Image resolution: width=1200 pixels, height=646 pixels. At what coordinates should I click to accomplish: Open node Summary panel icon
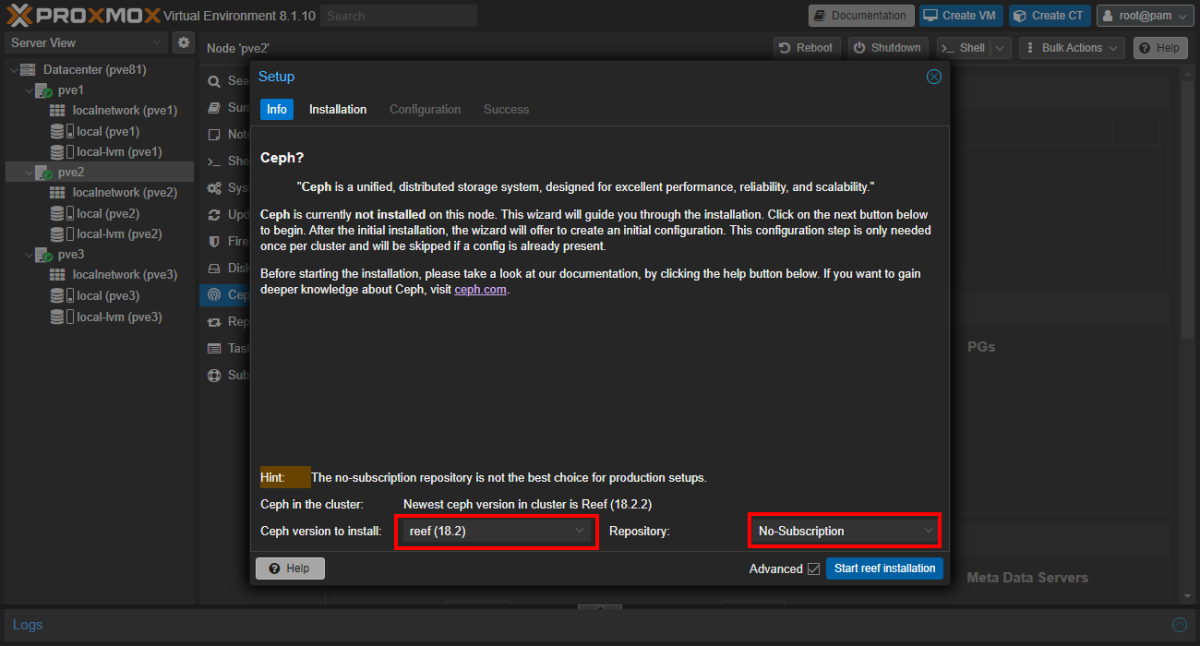[x=214, y=108]
